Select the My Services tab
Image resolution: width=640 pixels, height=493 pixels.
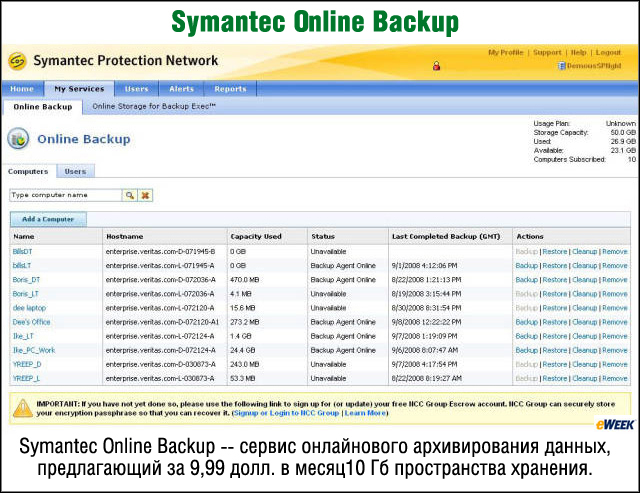pos(79,89)
